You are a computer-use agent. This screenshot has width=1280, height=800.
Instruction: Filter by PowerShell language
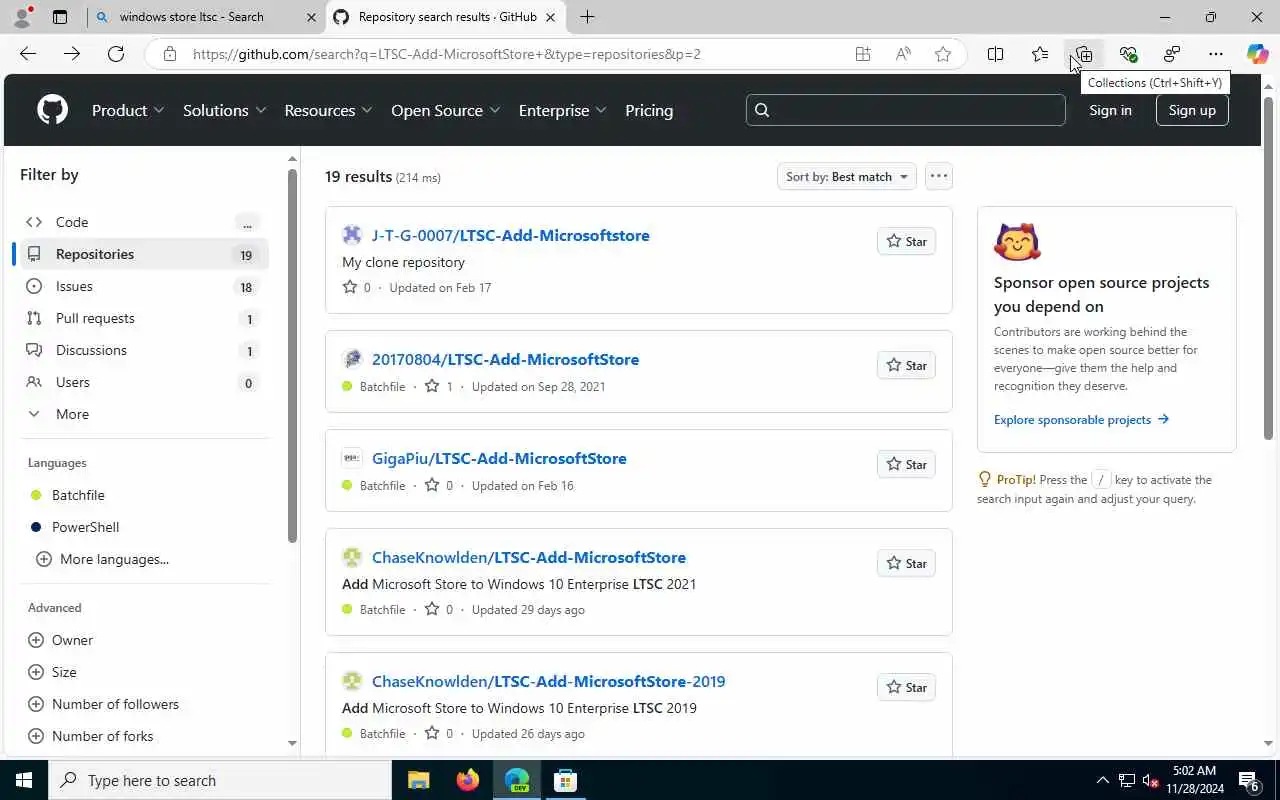pos(85,527)
